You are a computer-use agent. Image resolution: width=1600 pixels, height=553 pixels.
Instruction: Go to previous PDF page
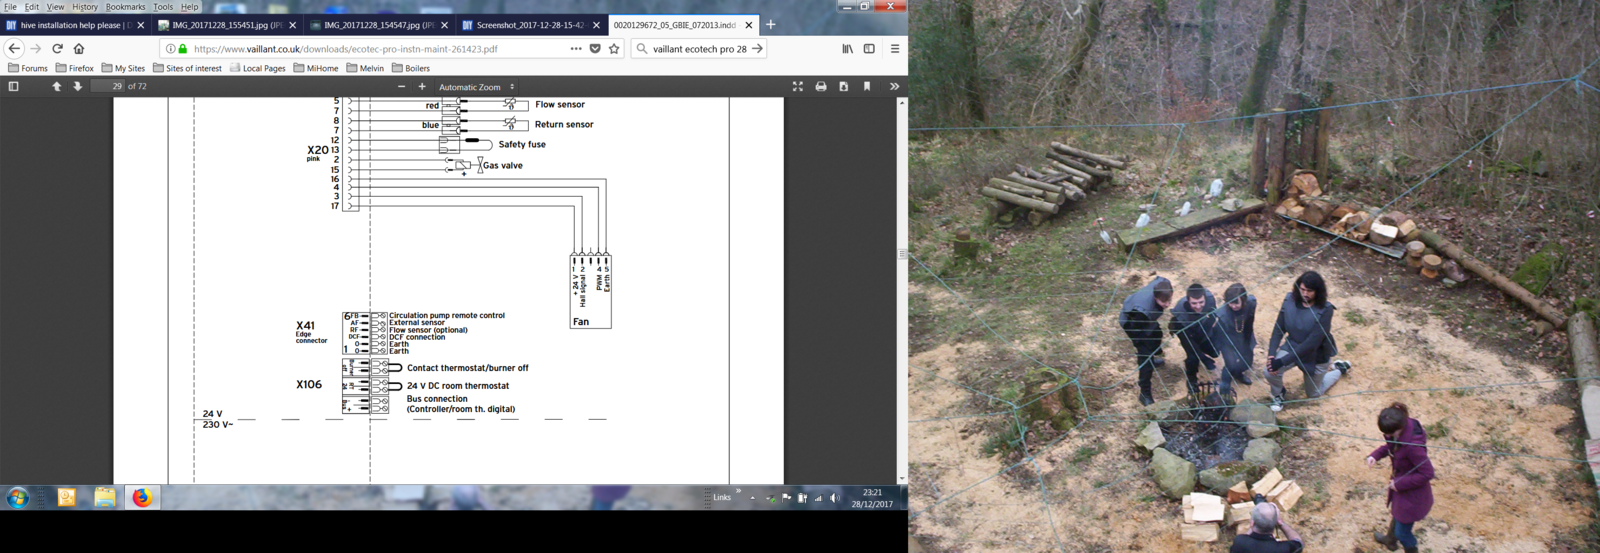(56, 87)
